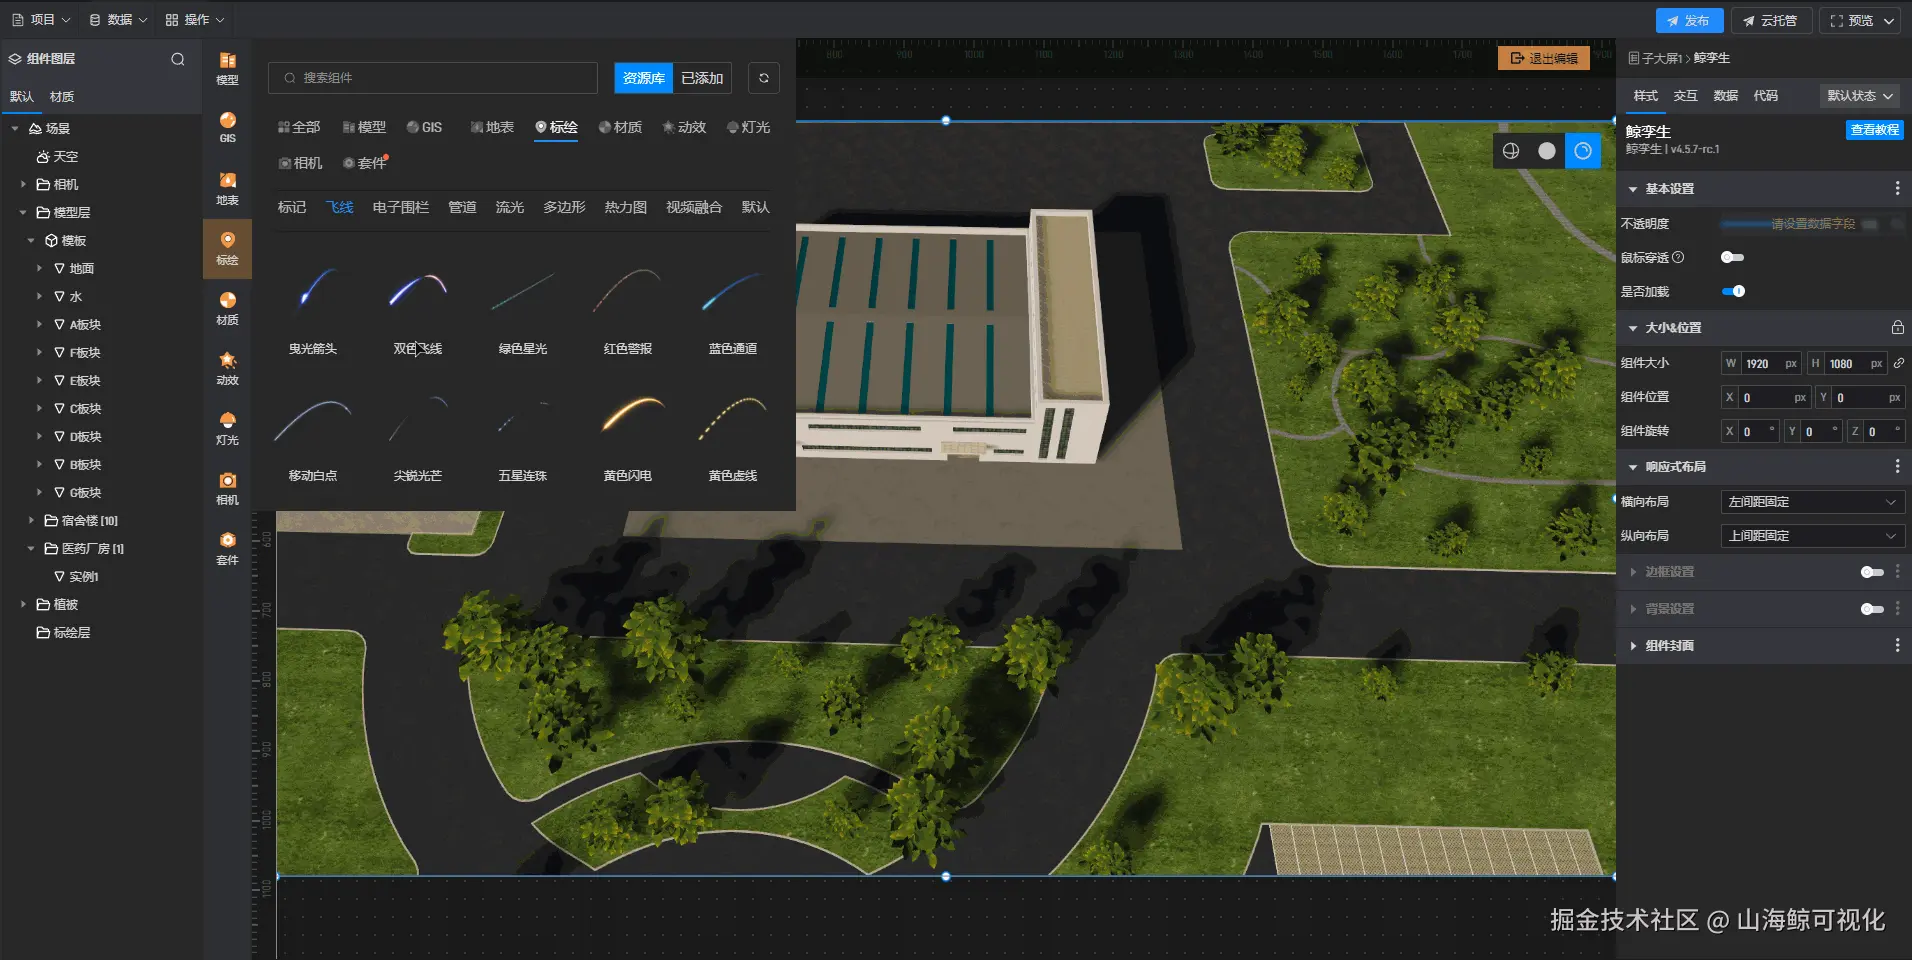The height and width of the screenshot is (960, 1912).
Task: Open the 模型 icon in the vertical sidebar
Action: click(227, 68)
